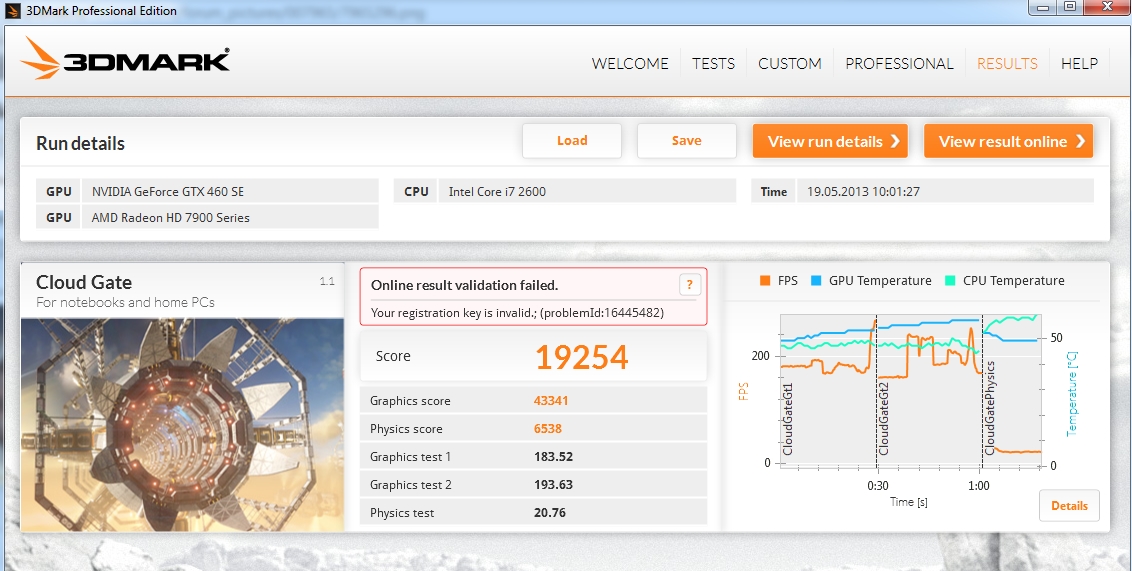
Task: Click the 'For notebooks and home PCs' subtitle
Action: 125,302
